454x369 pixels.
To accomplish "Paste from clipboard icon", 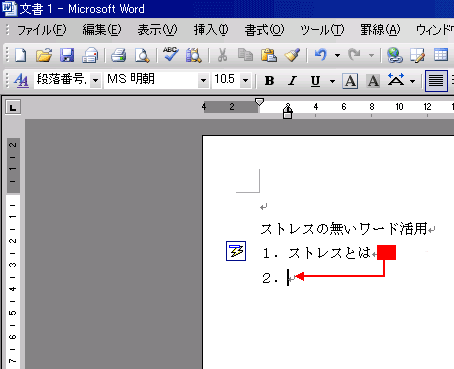I will click(x=269, y=55).
